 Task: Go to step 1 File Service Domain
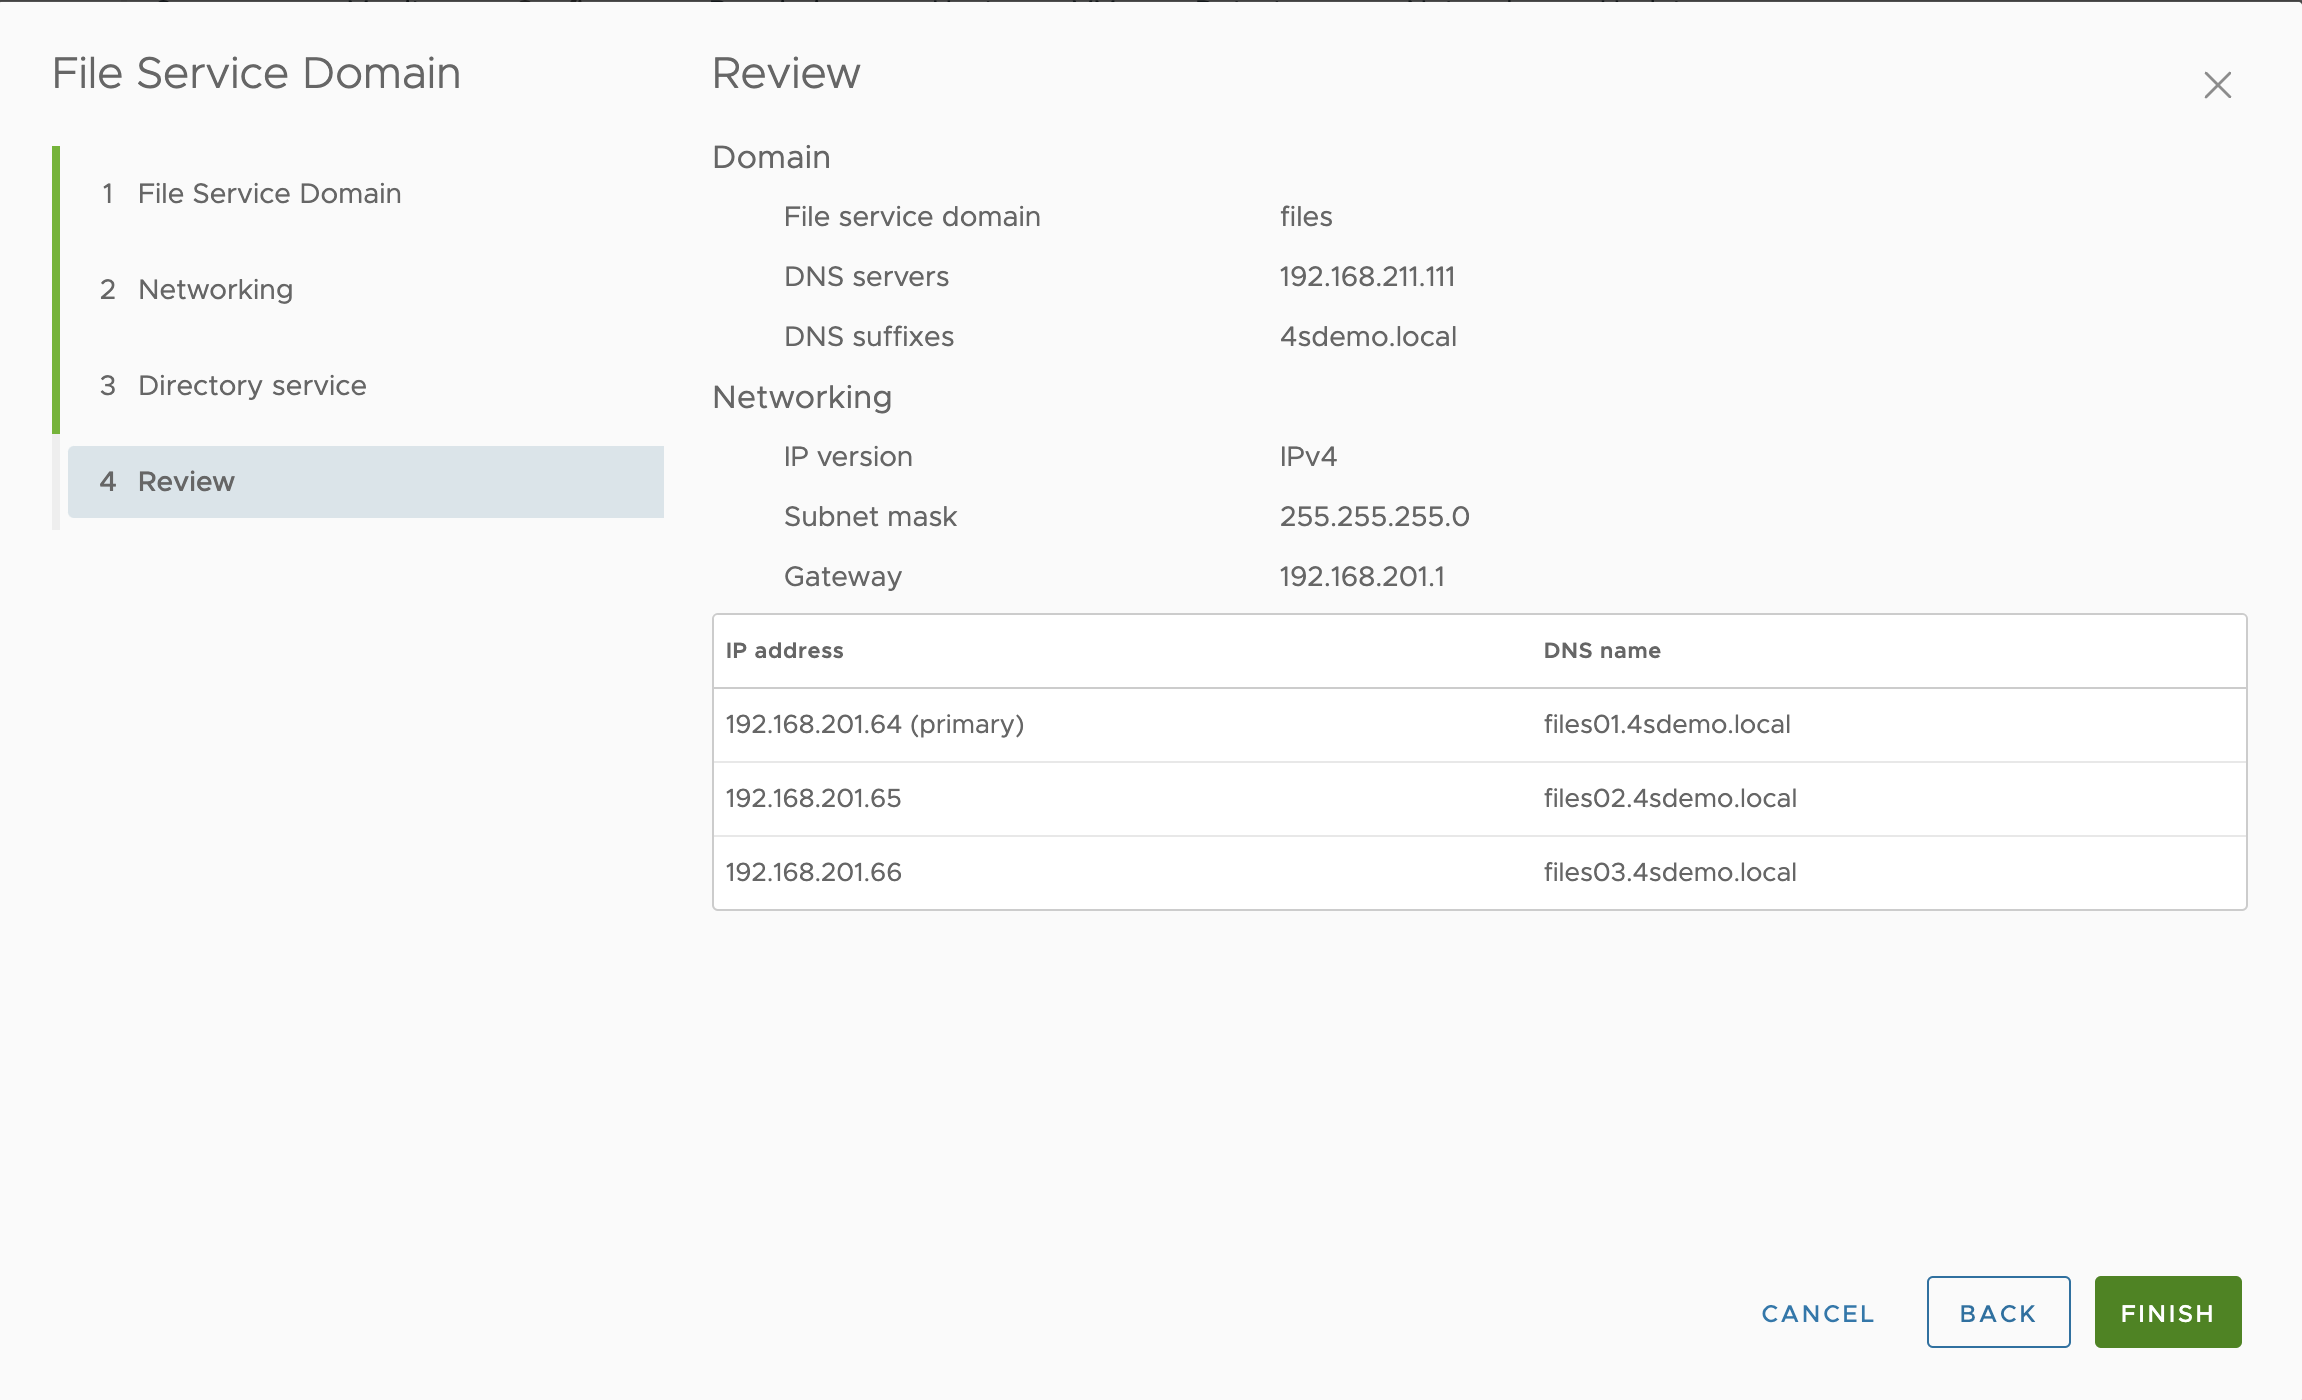coord(268,193)
